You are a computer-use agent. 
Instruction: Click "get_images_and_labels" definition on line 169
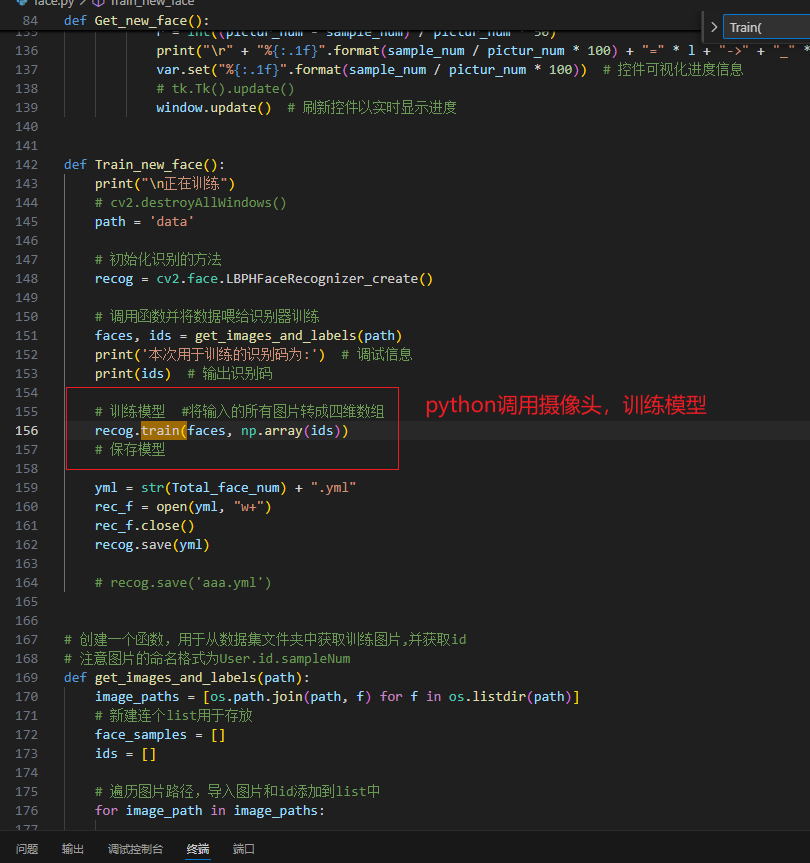pyautogui.click(x=176, y=678)
